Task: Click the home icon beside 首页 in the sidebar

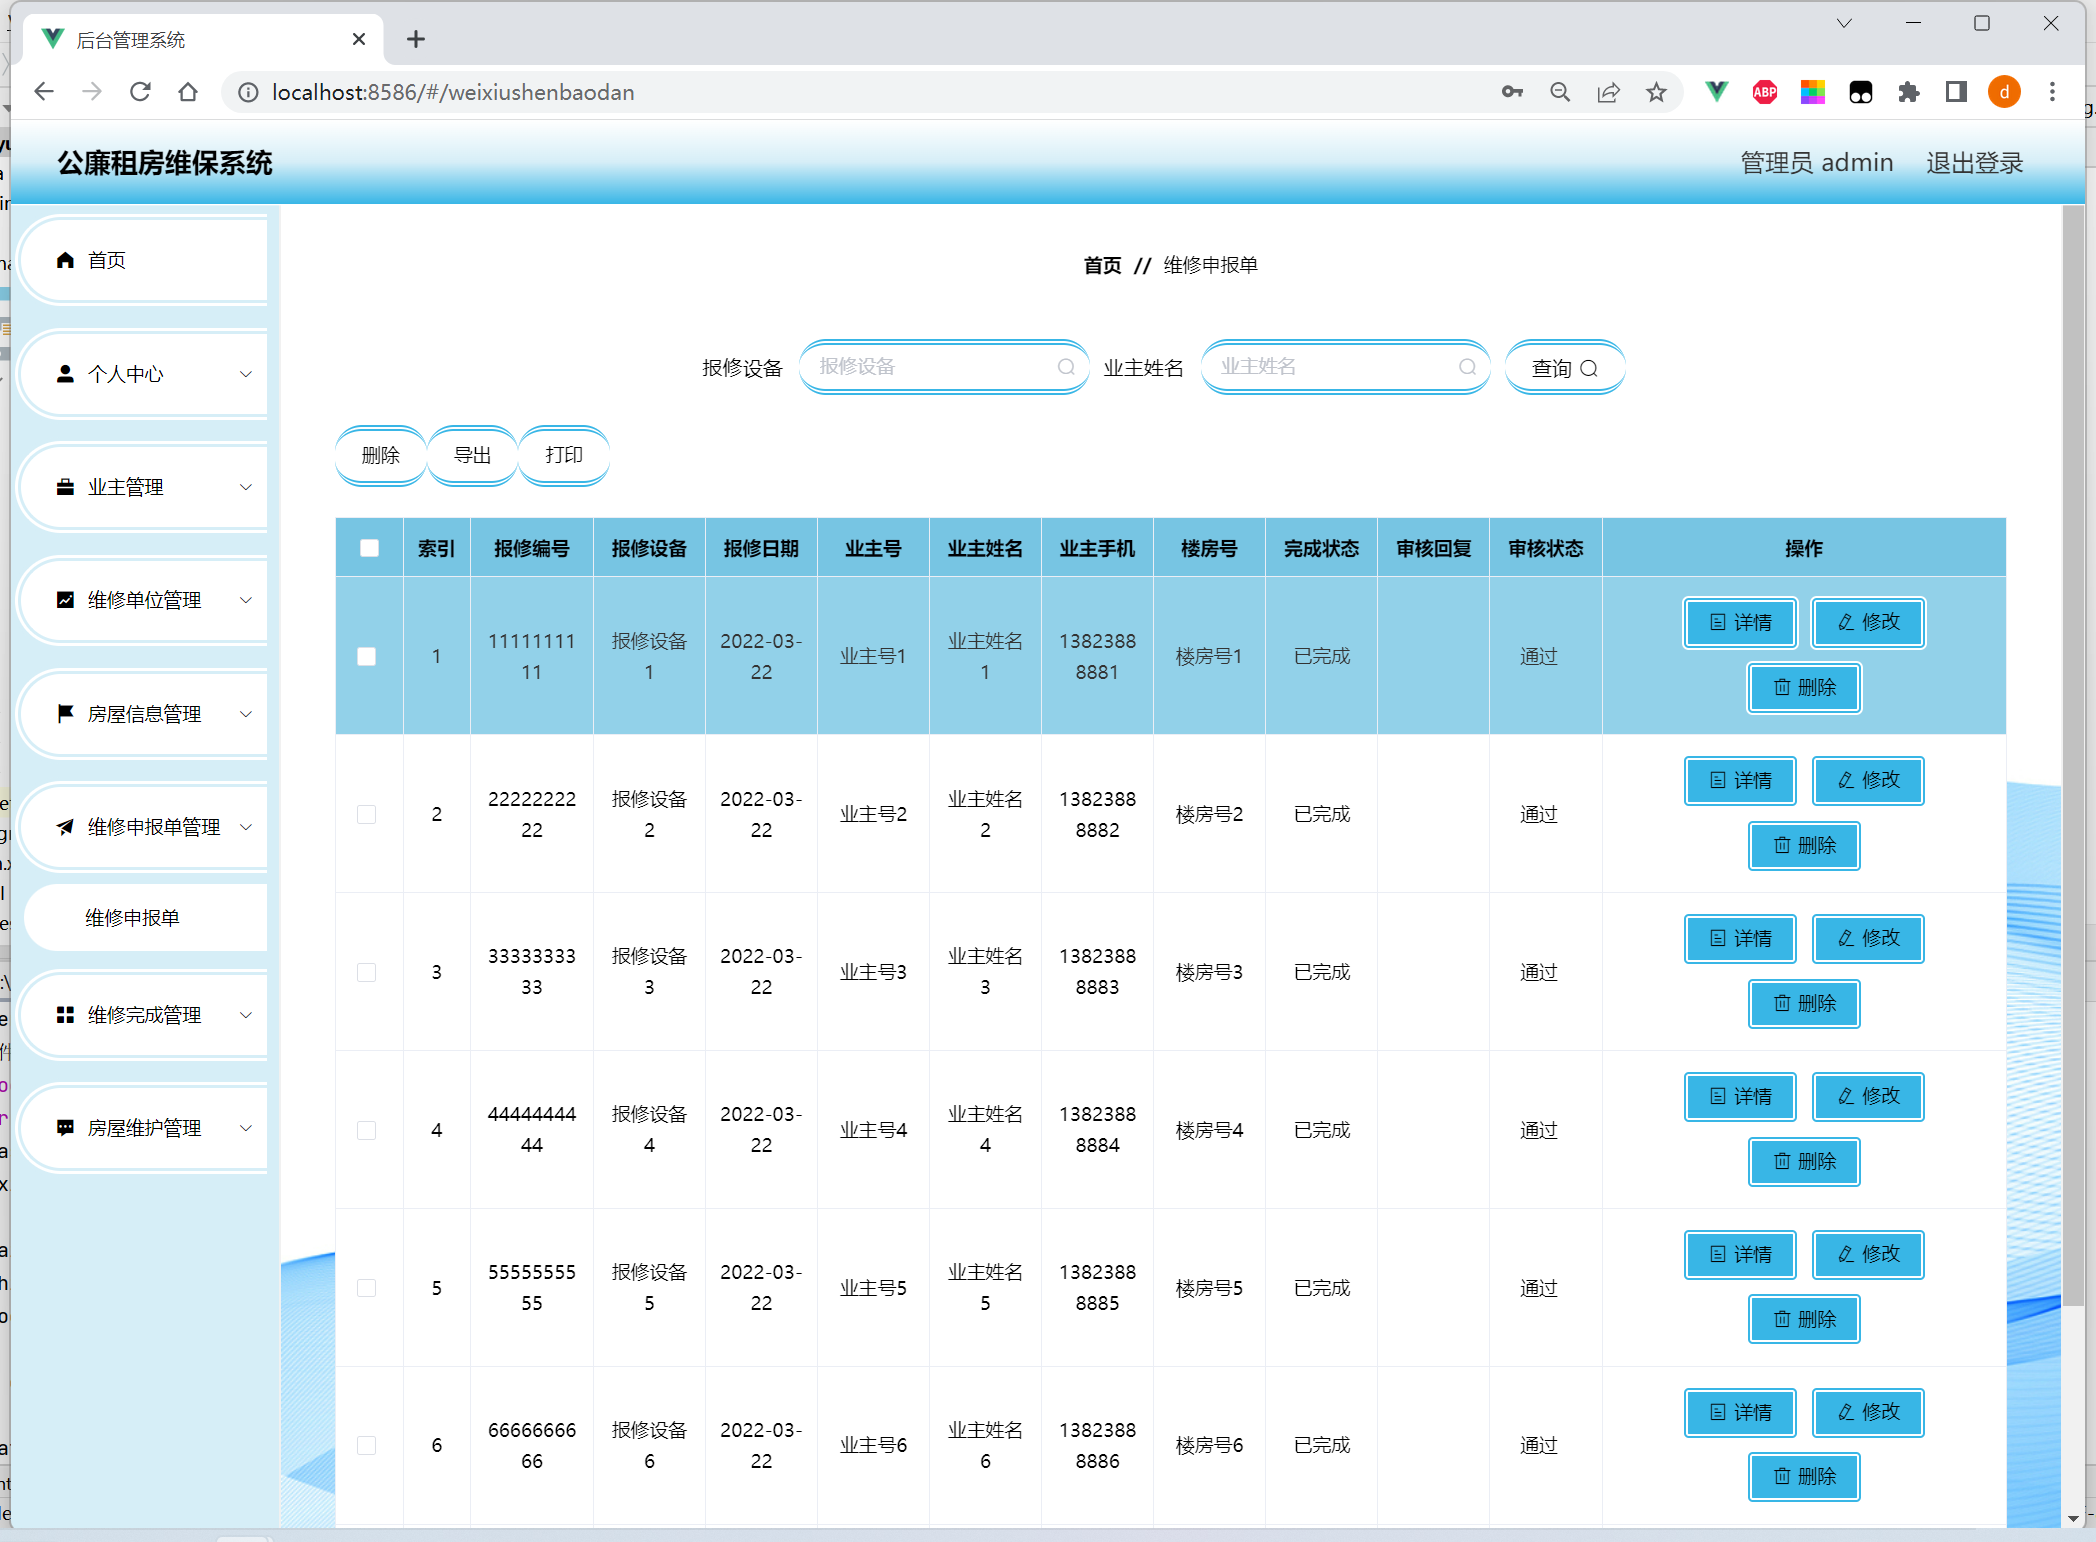Action: [x=66, y=260]
